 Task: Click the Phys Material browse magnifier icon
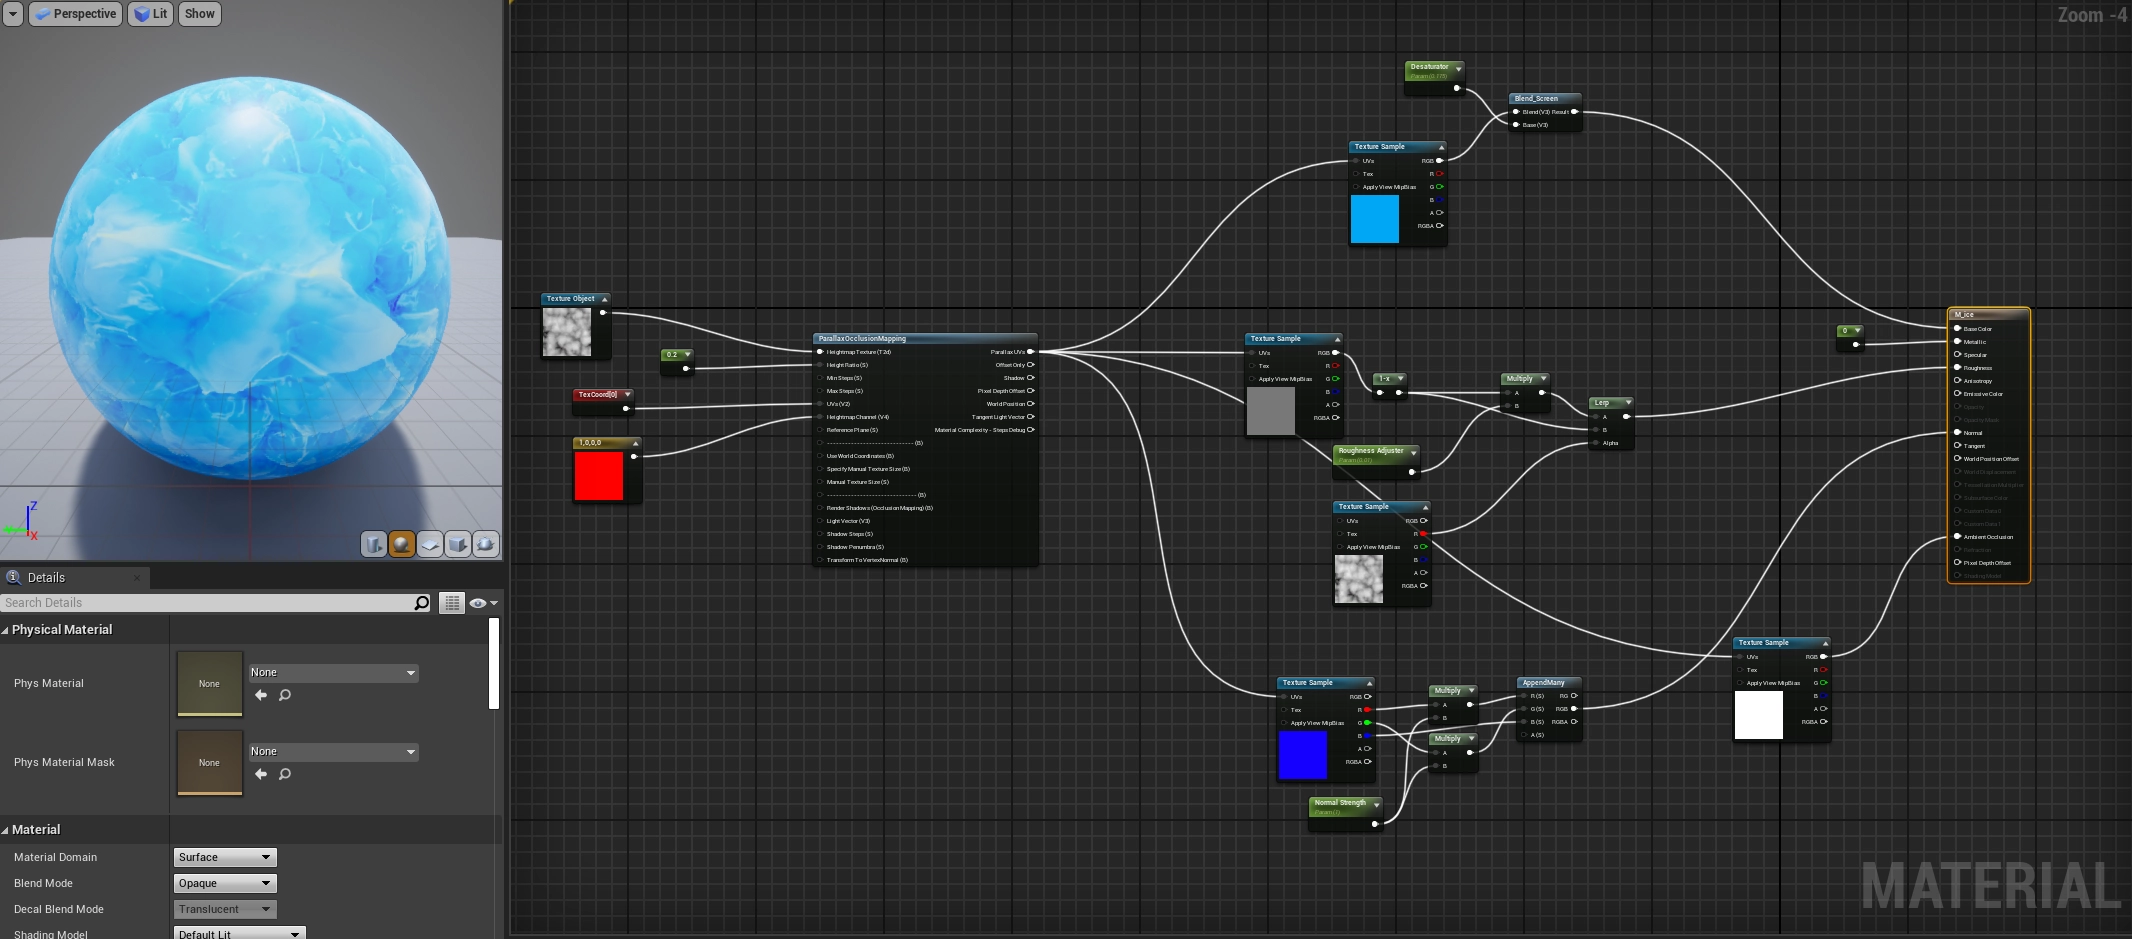[285, 695]
